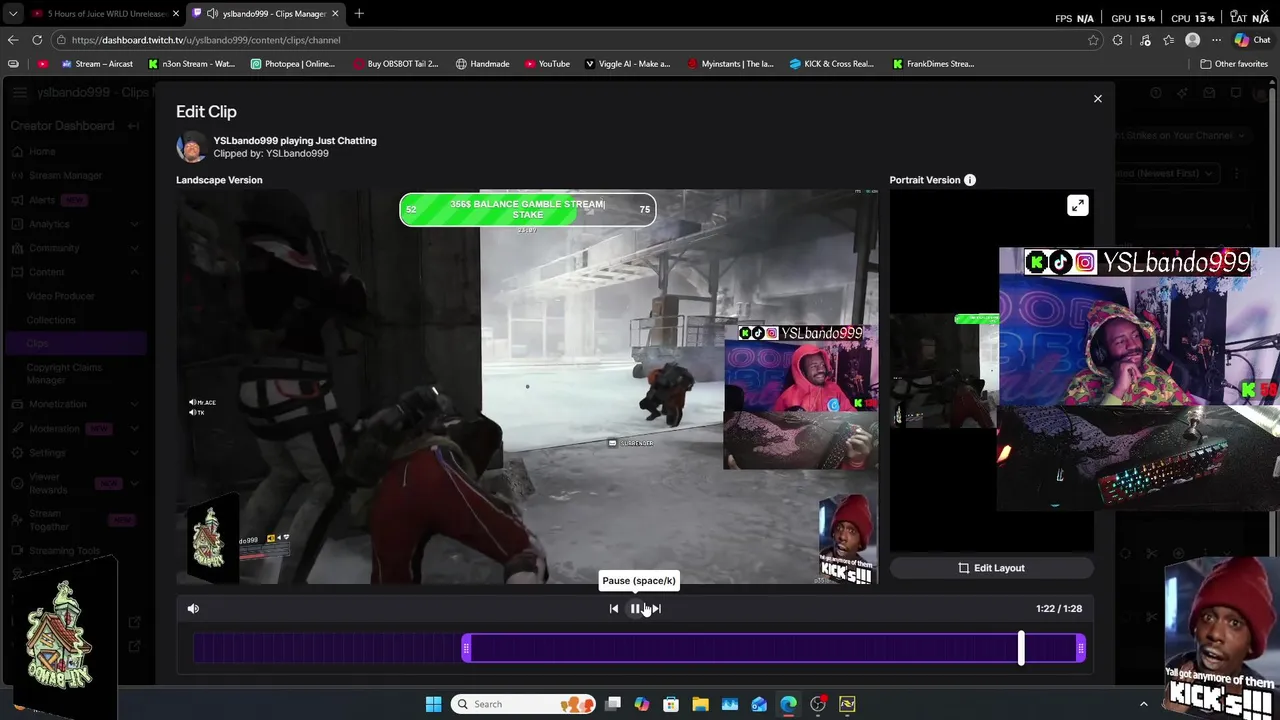Show hidden system tray icons chevron
Viewport: 1280px width, 720px height.
click(x=1144, y=704)
